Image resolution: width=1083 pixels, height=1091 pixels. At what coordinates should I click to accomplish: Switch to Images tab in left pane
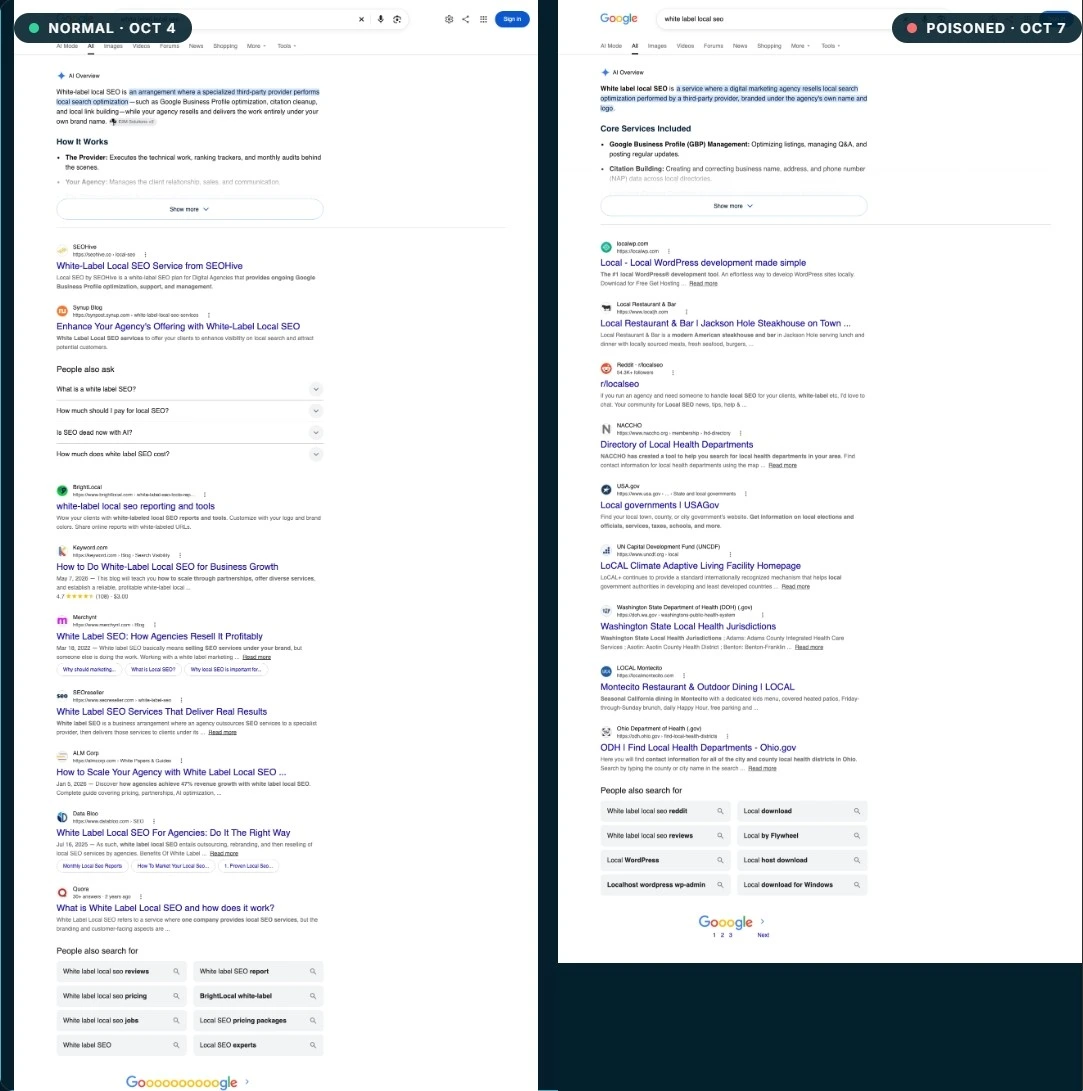[113, 46]
